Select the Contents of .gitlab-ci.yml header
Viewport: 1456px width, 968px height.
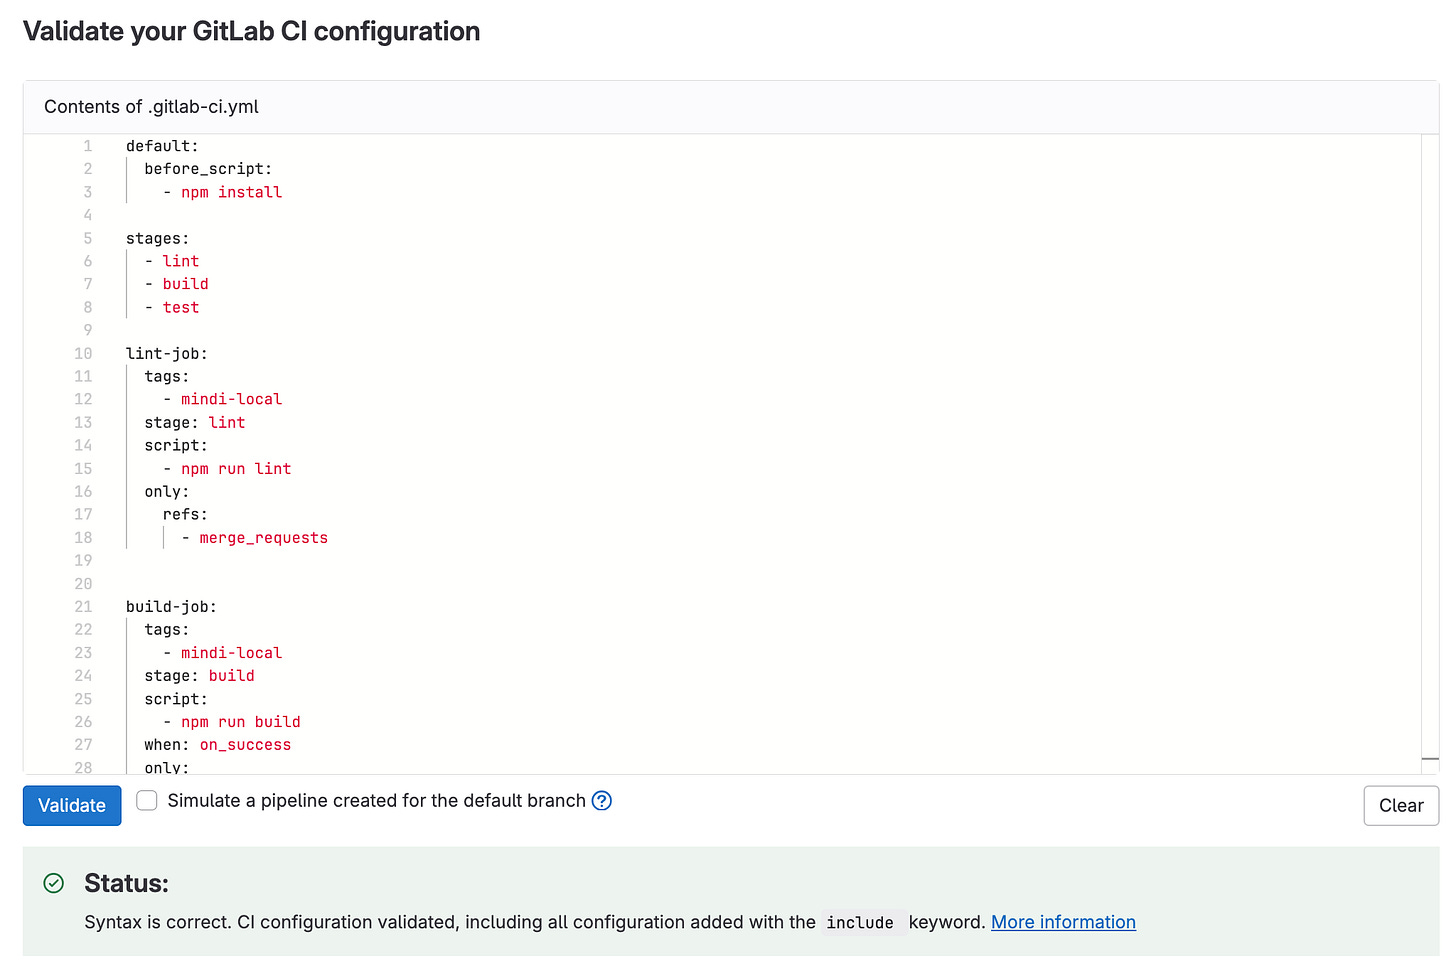point(150,106)
